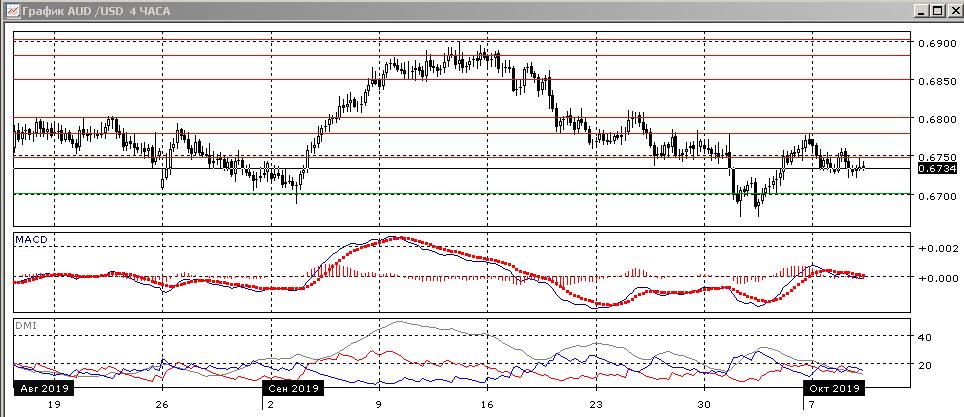Close the AUD/USD chart window
964x417 pixels.
point(953,10)
